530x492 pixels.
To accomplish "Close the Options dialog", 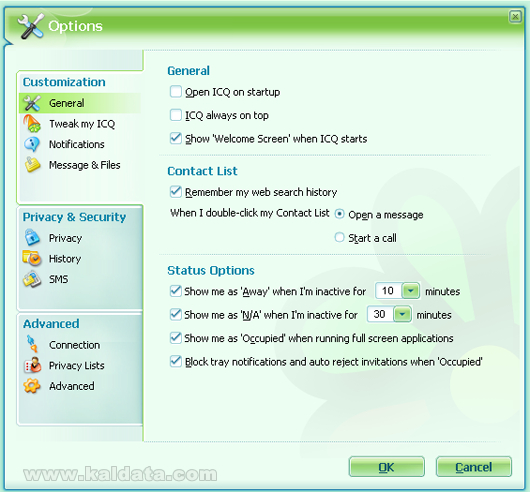I will point(515,16).
